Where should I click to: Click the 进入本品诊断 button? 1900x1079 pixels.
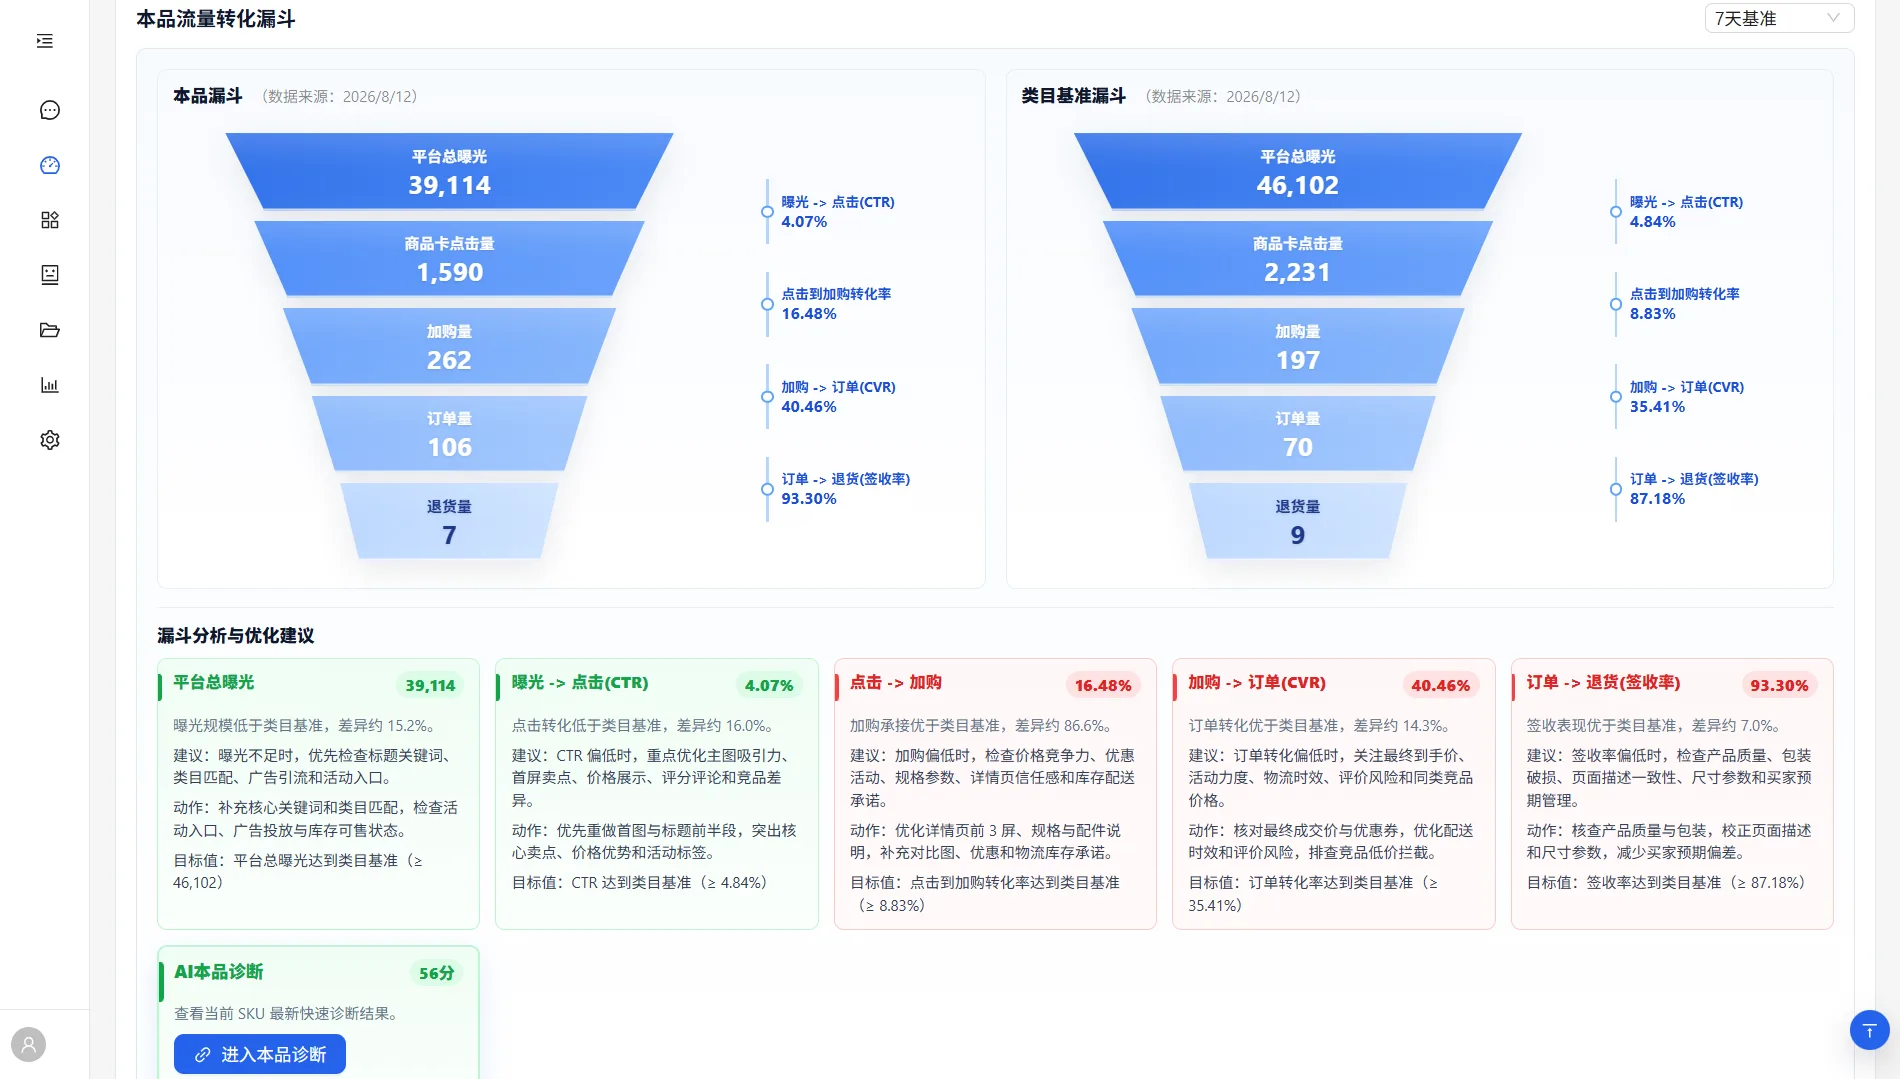[260, 1054]
